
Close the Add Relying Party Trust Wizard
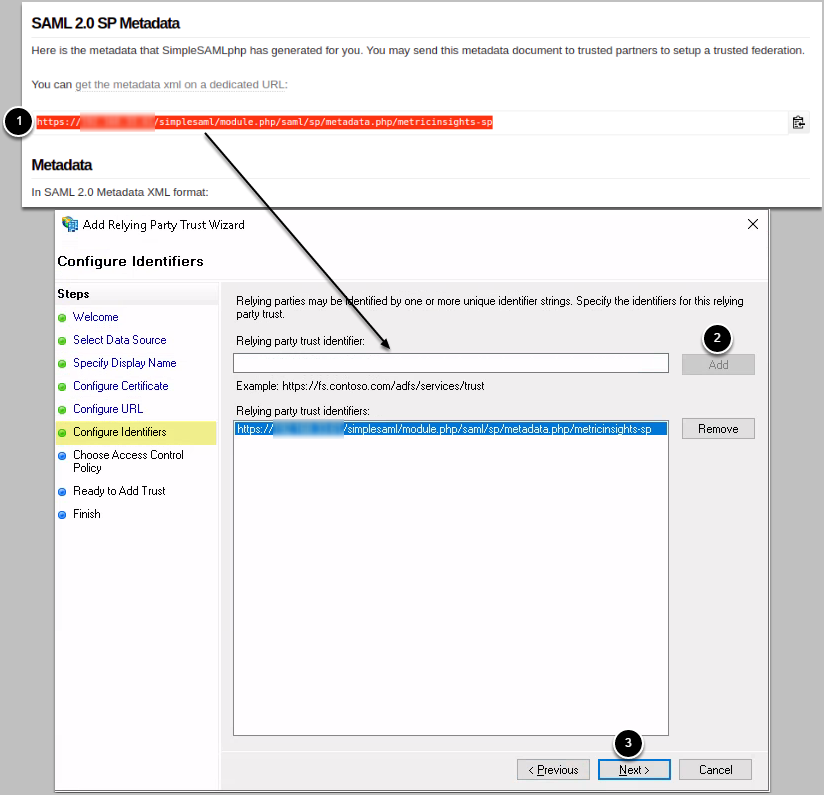pyautogui.click(x=753, y=224)
